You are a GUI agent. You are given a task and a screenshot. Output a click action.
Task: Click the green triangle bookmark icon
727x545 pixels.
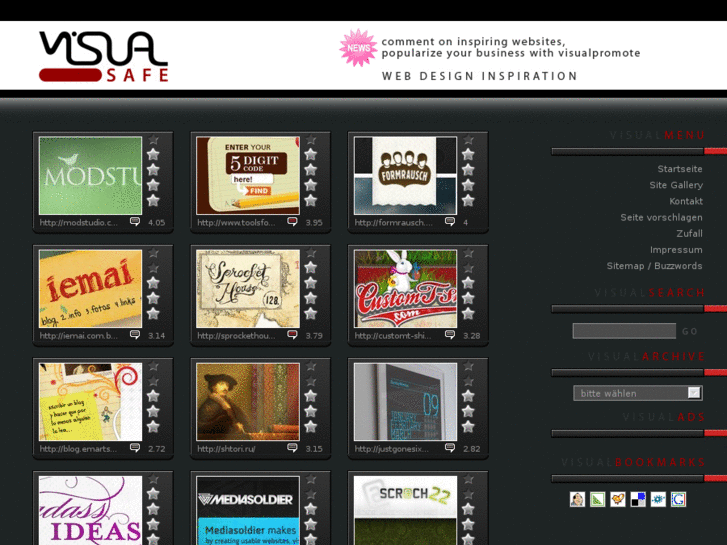[597, 500]
